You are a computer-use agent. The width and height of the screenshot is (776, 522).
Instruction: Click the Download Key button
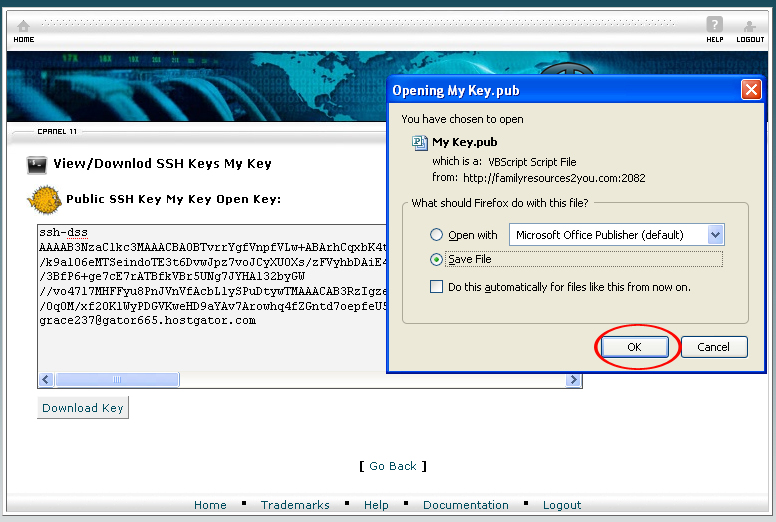[83, 408]
